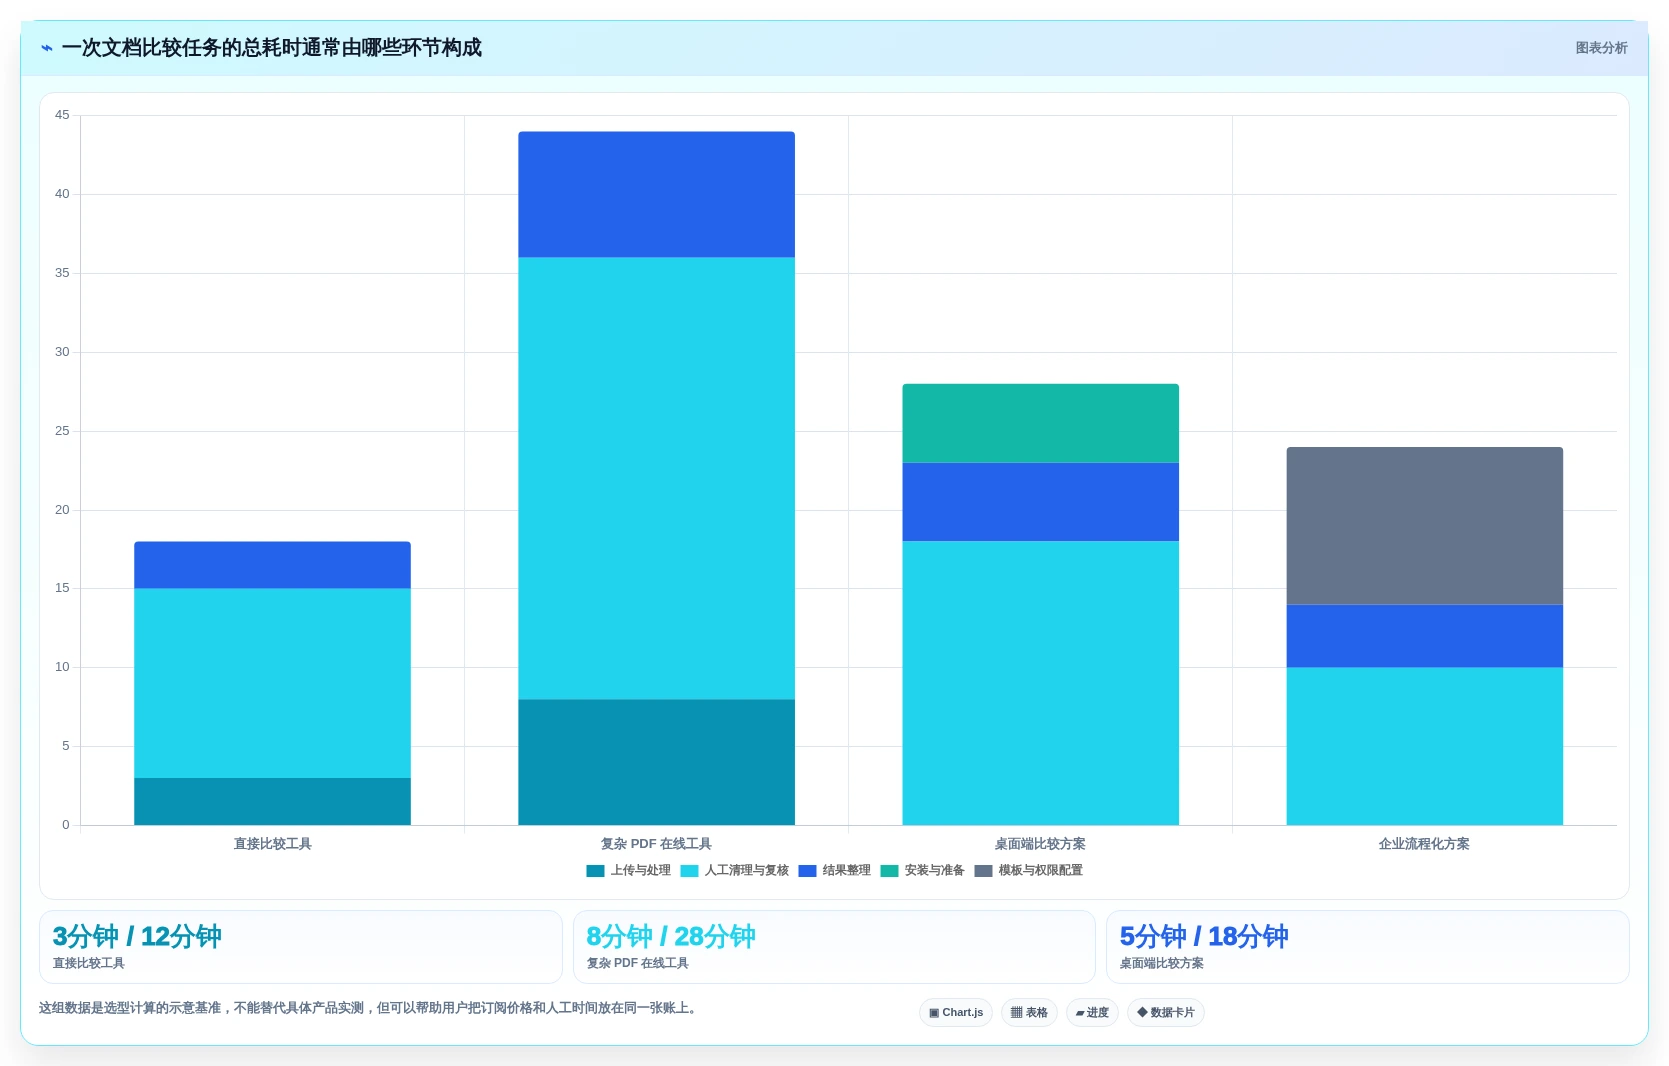Click the 上传与处理 segment of 复杂 PDF 在线工具 bar
The height and width of the screenshot is (1066, 1669).
[656, 762]
